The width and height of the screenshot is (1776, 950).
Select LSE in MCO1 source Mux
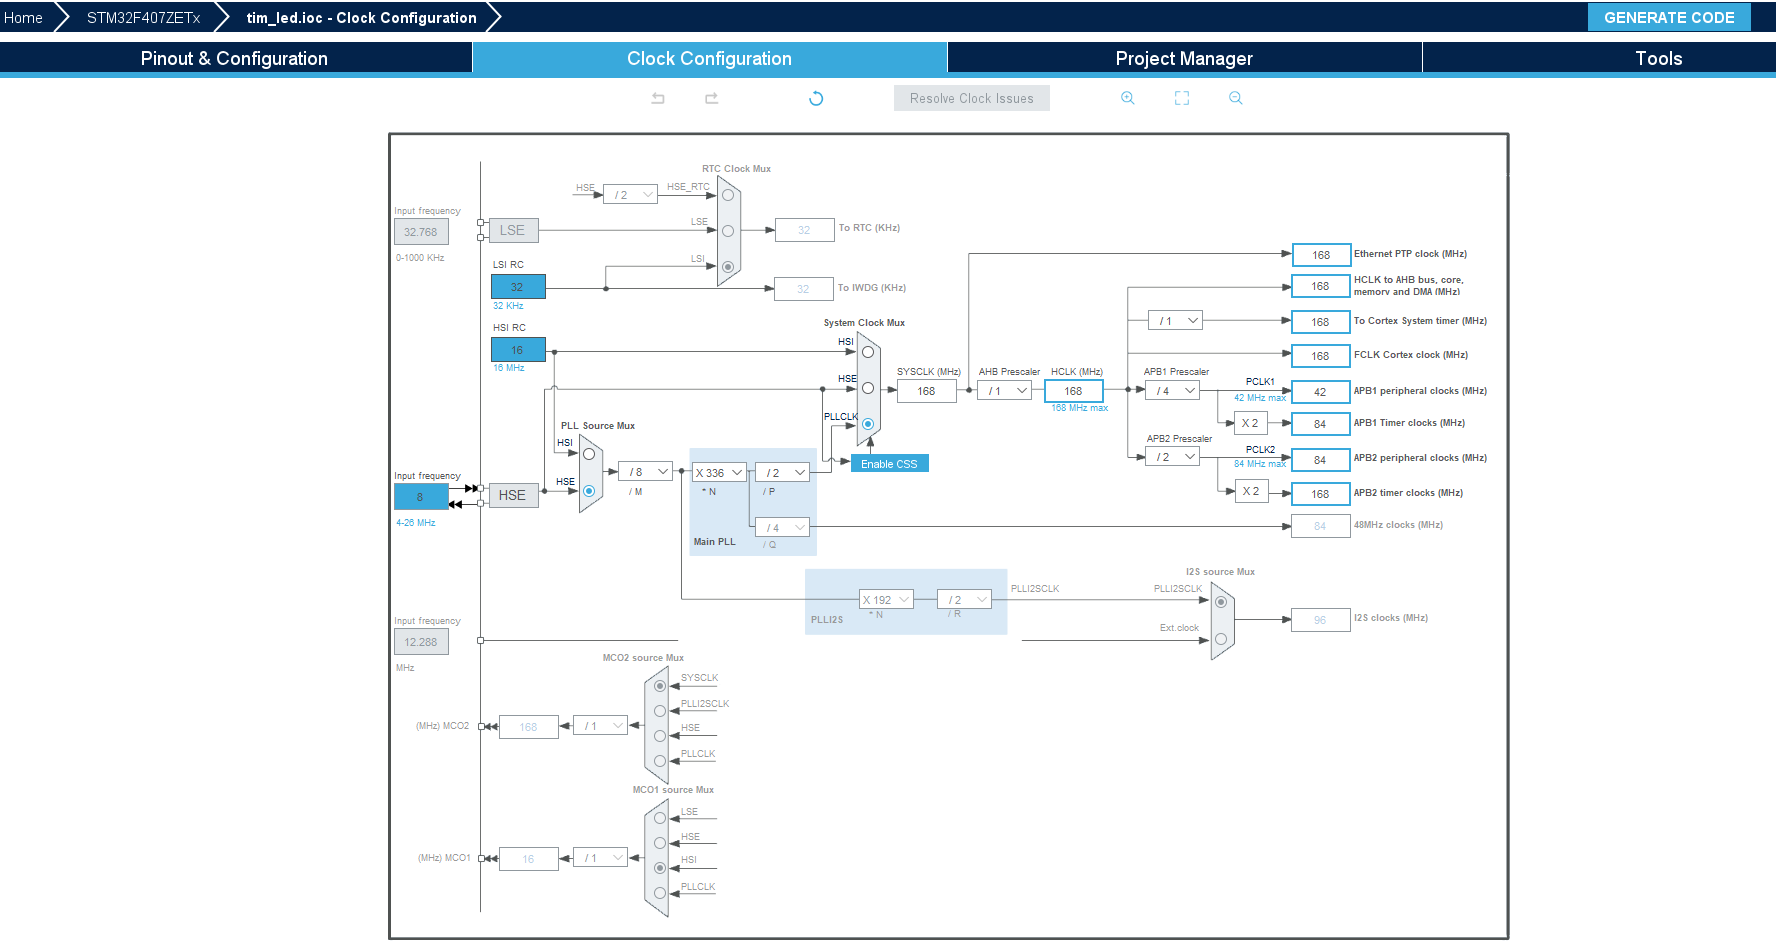pos(660,818)
